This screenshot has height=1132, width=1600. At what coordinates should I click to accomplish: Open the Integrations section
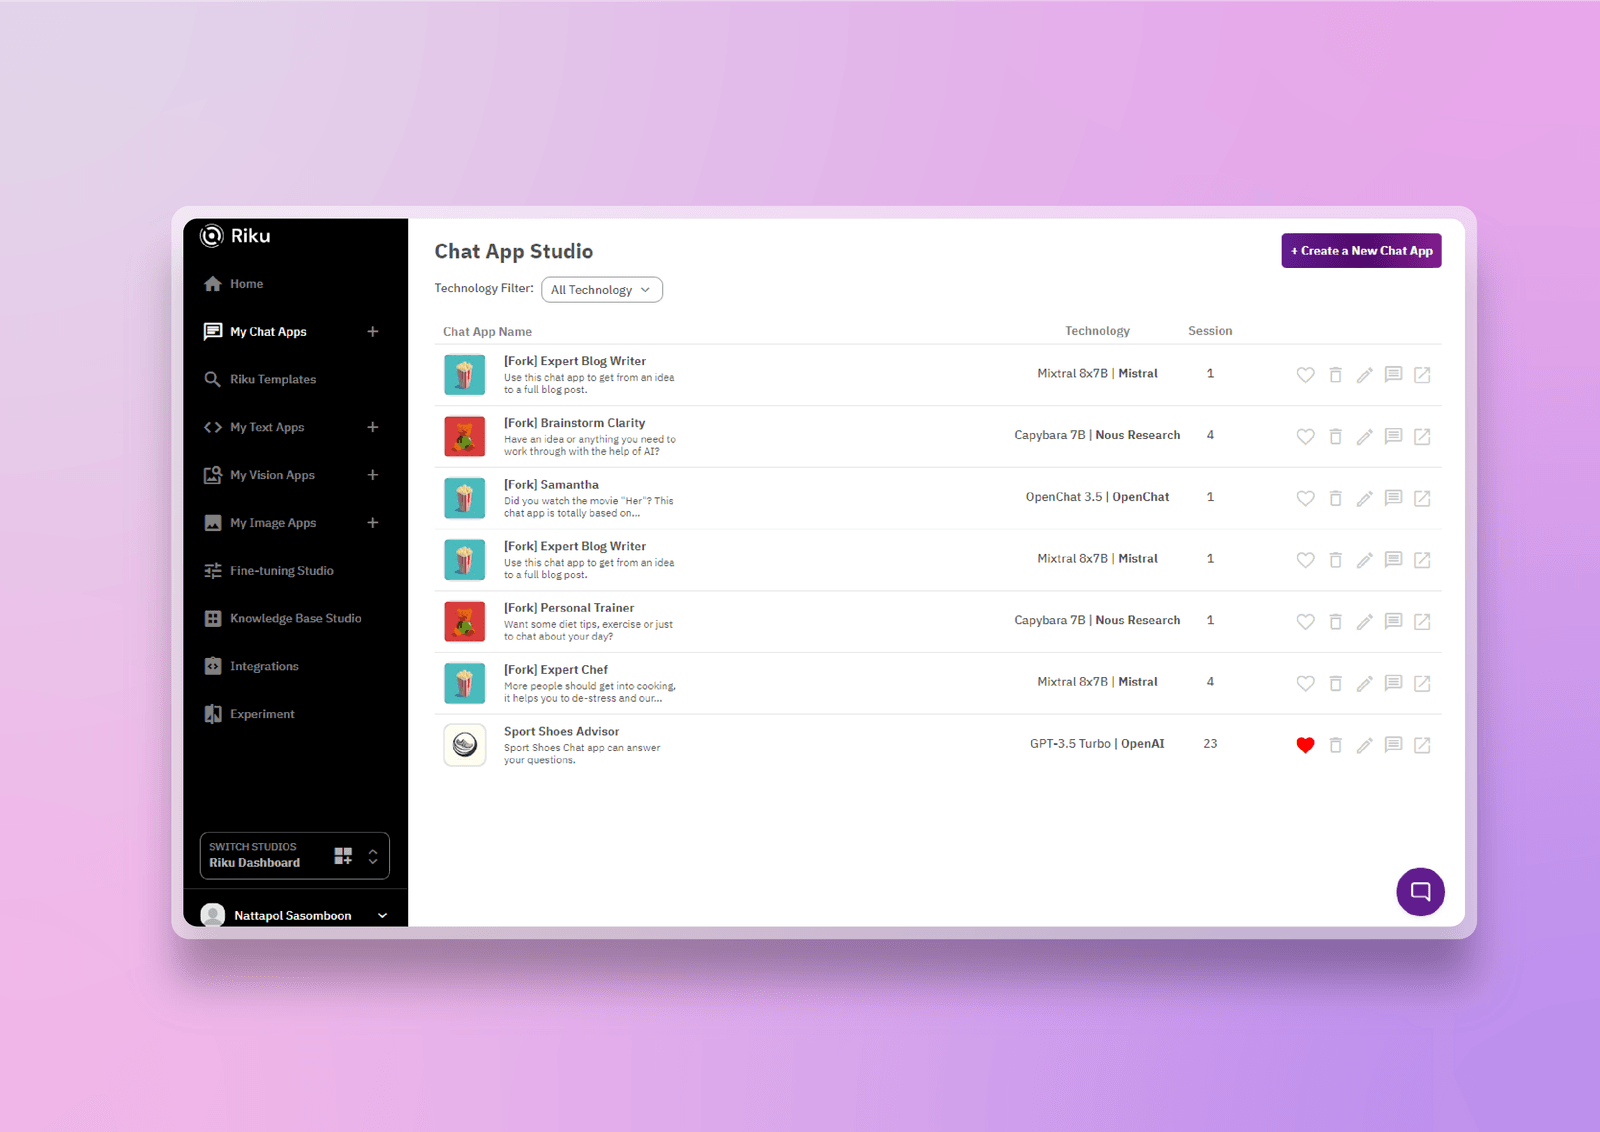click(263, 666)
